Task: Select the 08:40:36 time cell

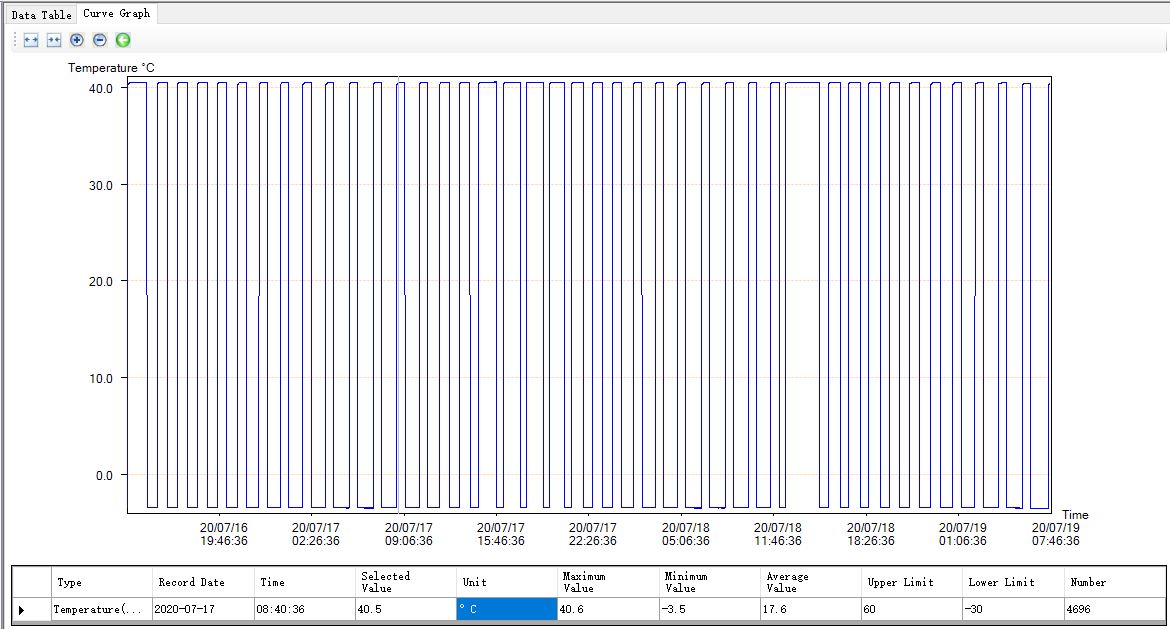Action: [x=304, y=610]
